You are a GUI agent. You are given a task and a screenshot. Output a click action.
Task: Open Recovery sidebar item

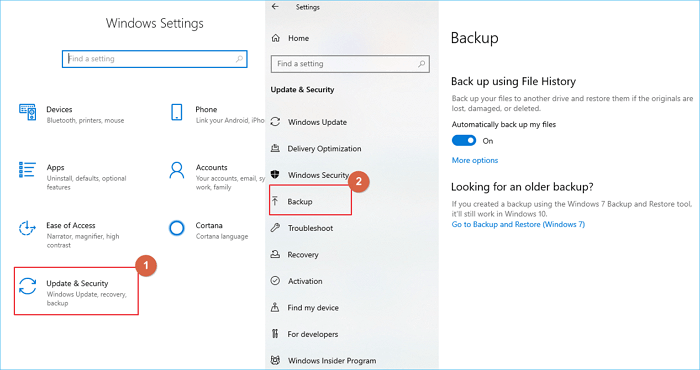pos(303,254)
